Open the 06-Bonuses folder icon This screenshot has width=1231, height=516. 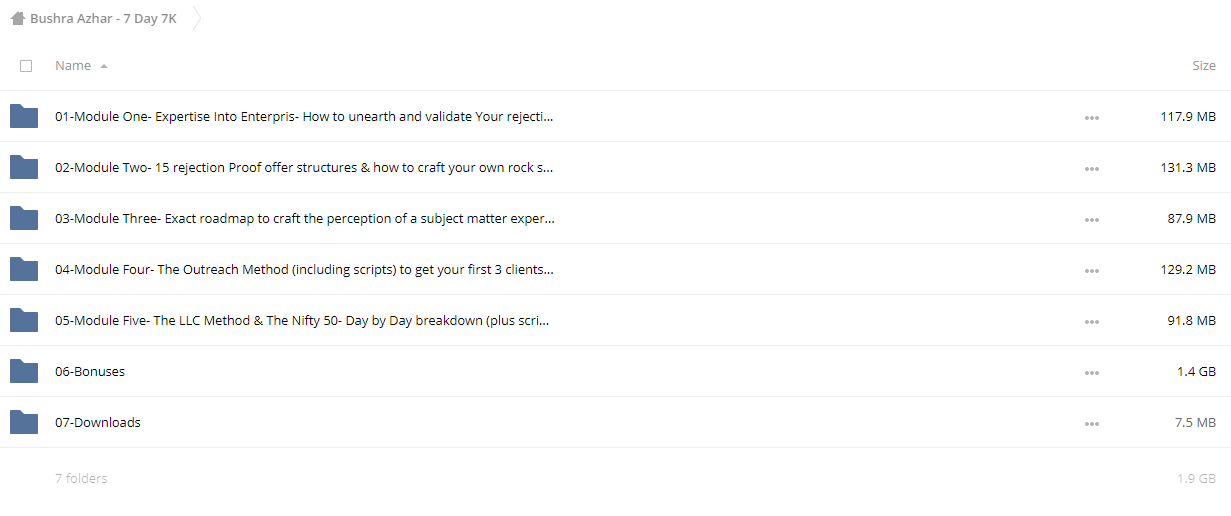pos(24,371)
